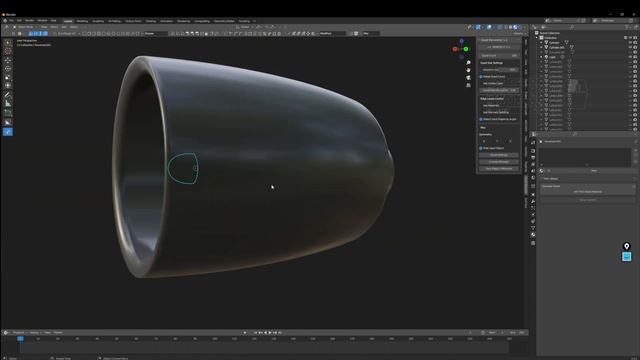
Task: Select the Add Cube tool
Action: (8, 113)
